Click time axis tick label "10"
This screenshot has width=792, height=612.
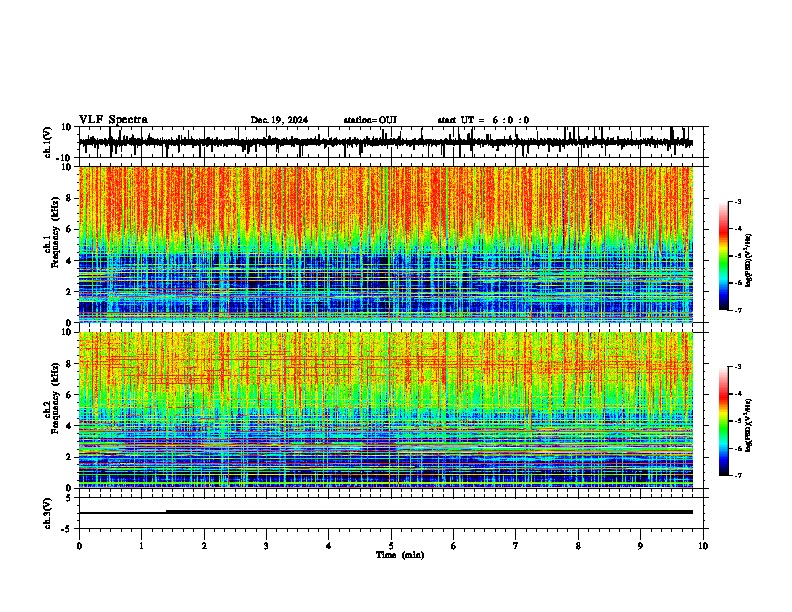703,546
